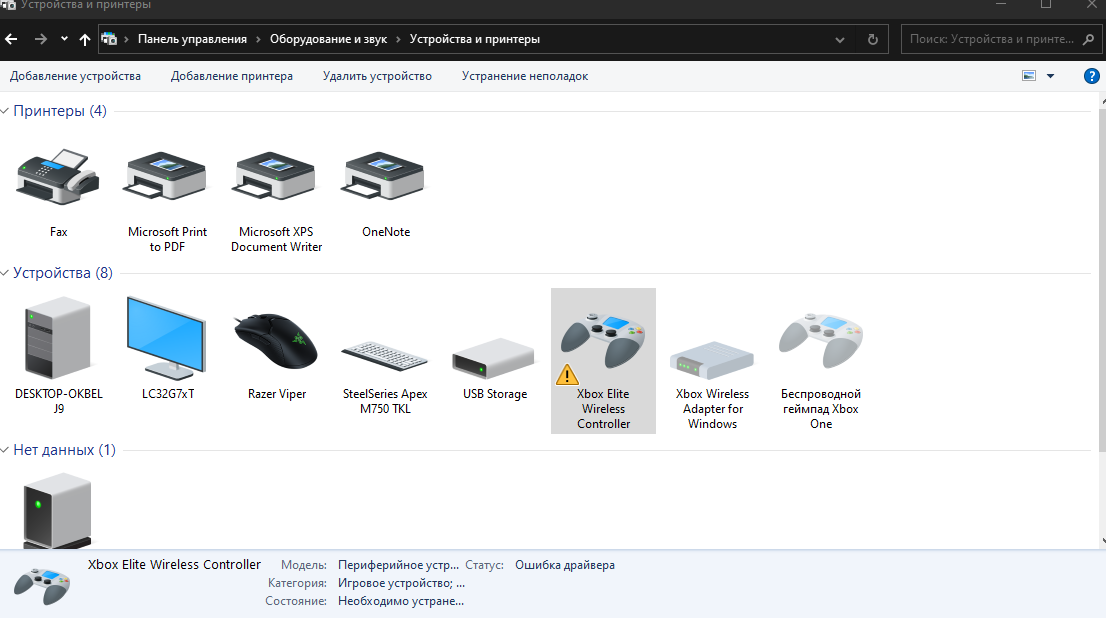The height and width of the screenshot is (618, 1106).
Task: Click the Игровое устройство; ... category value
Action: 401,583
